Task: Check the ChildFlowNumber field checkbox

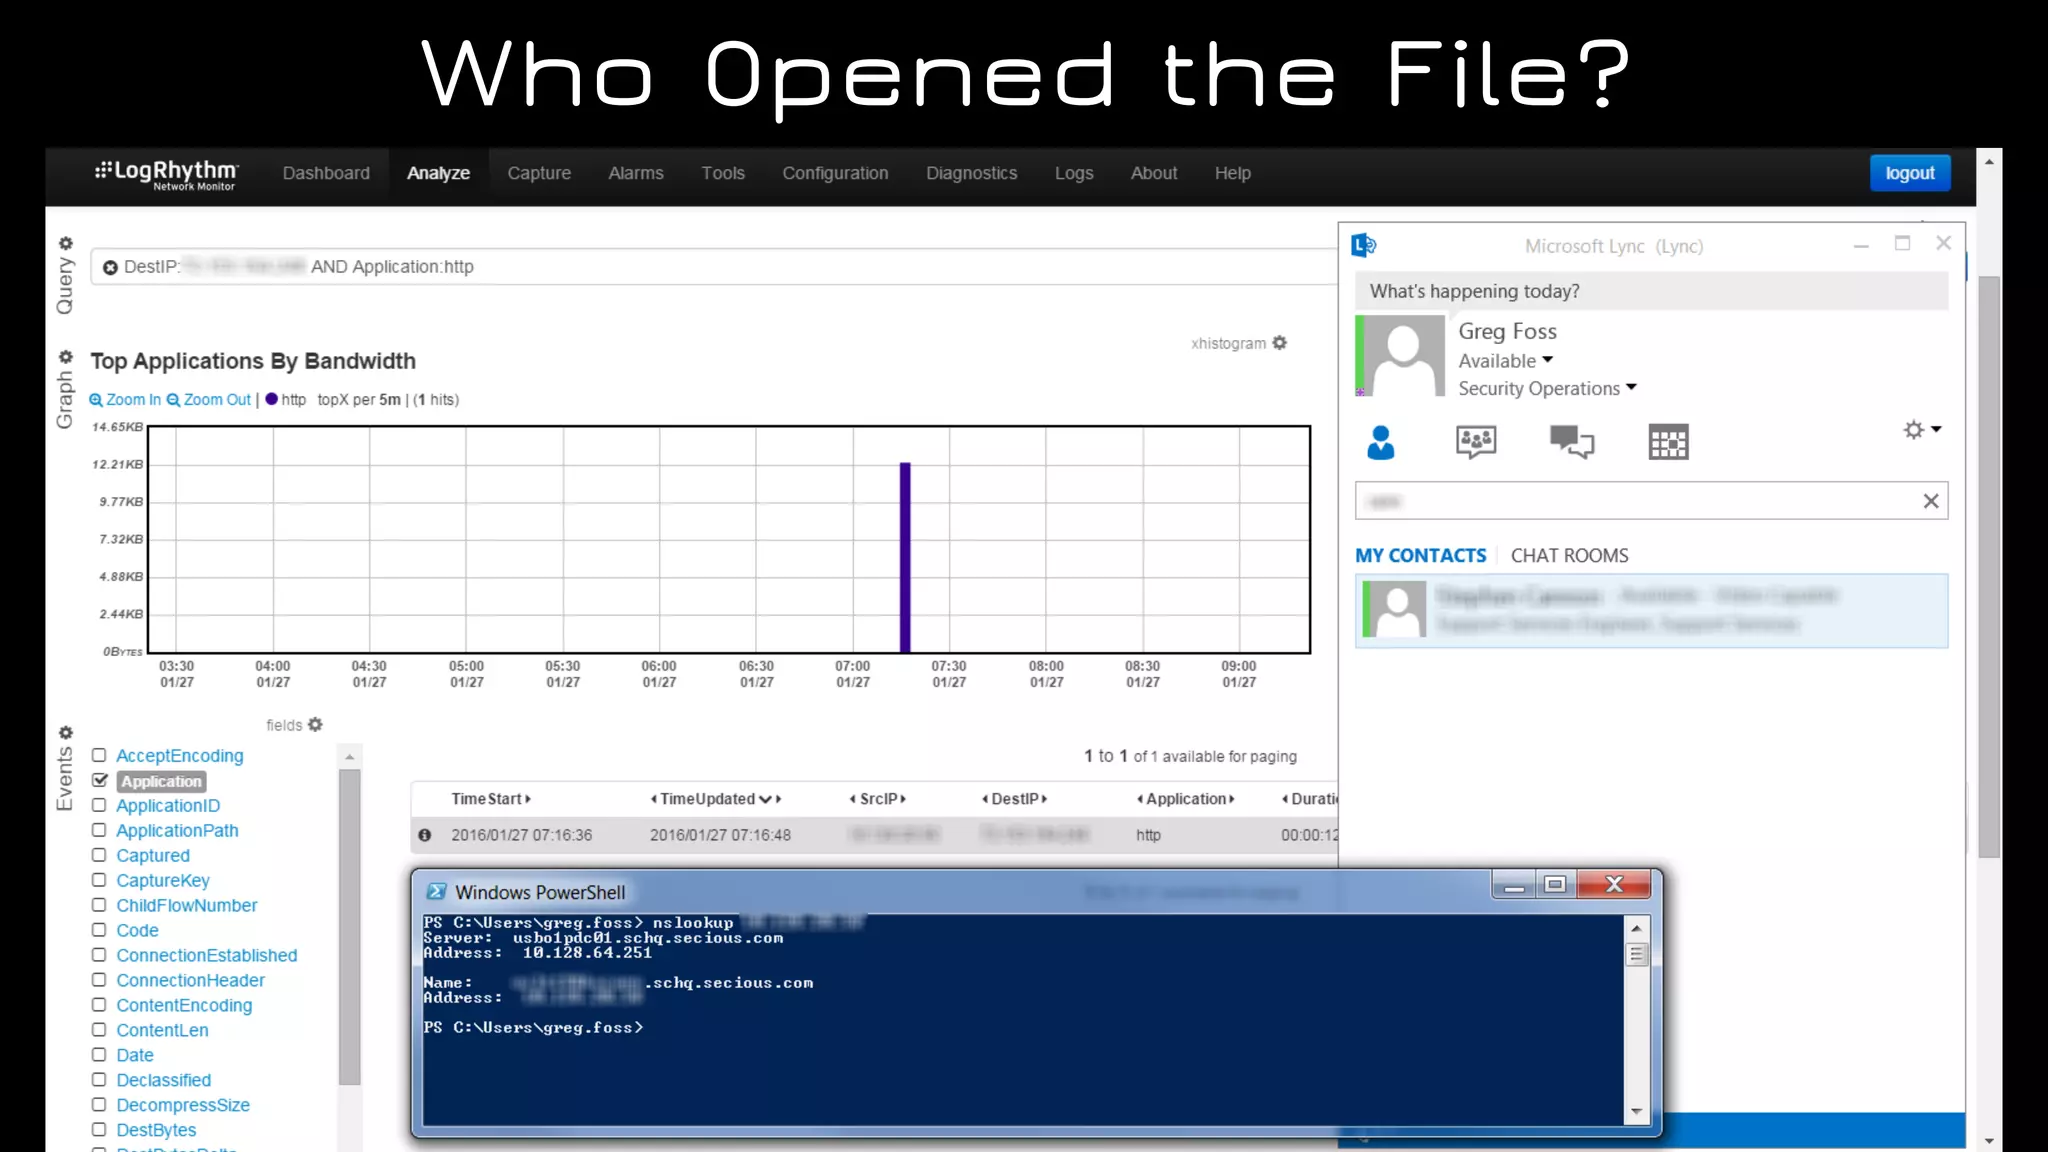Action: [x=99, y=905]
